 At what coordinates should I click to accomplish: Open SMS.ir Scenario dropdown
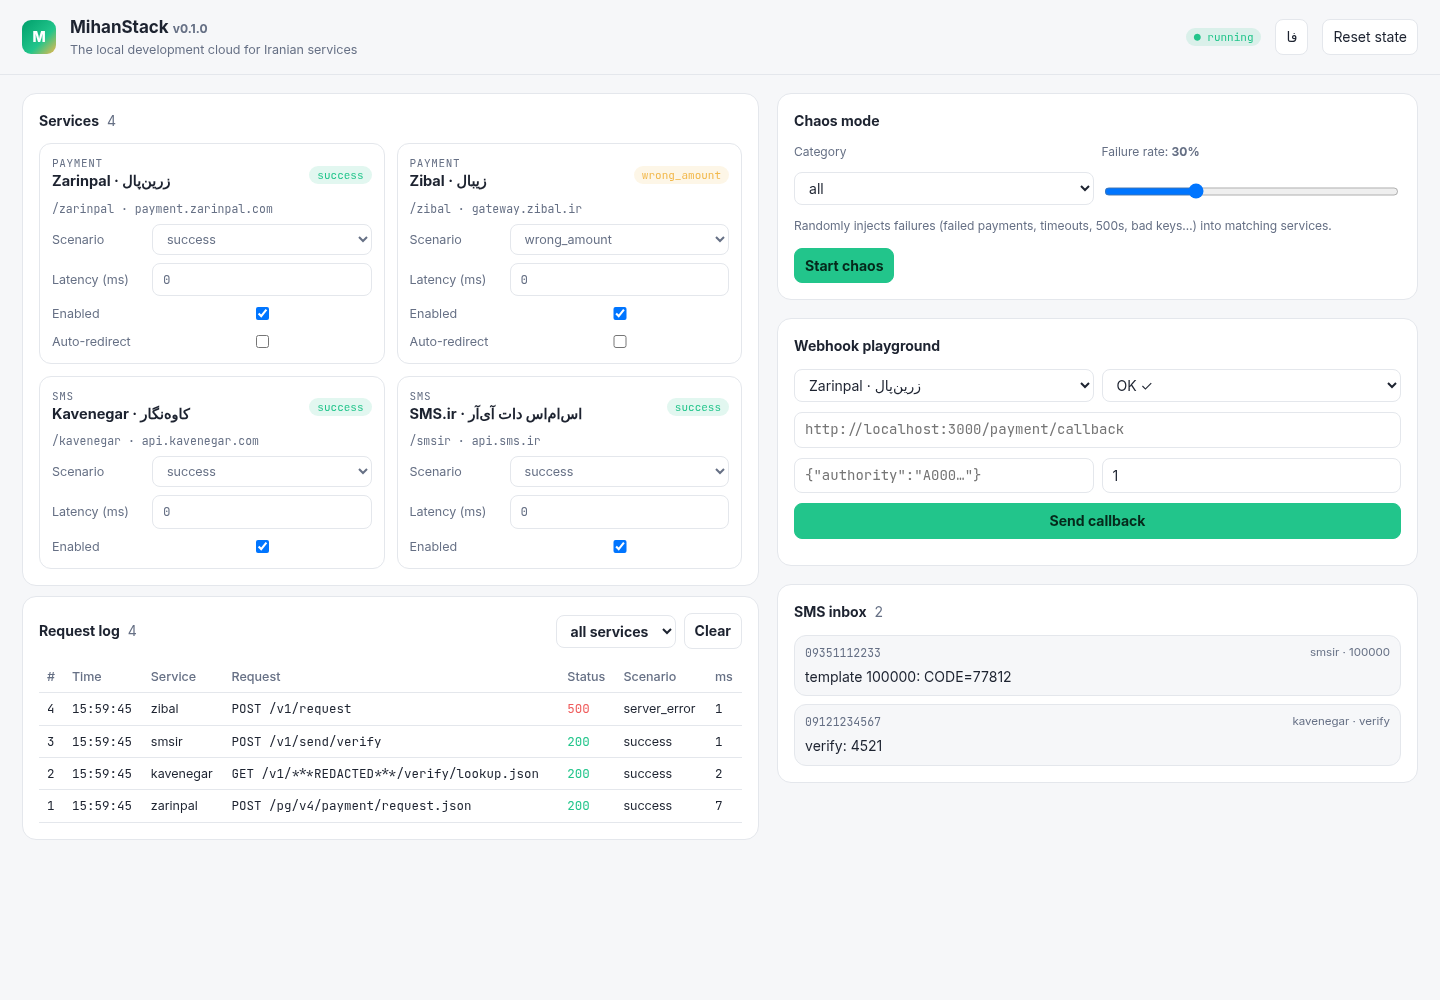(x=619, y=472)
